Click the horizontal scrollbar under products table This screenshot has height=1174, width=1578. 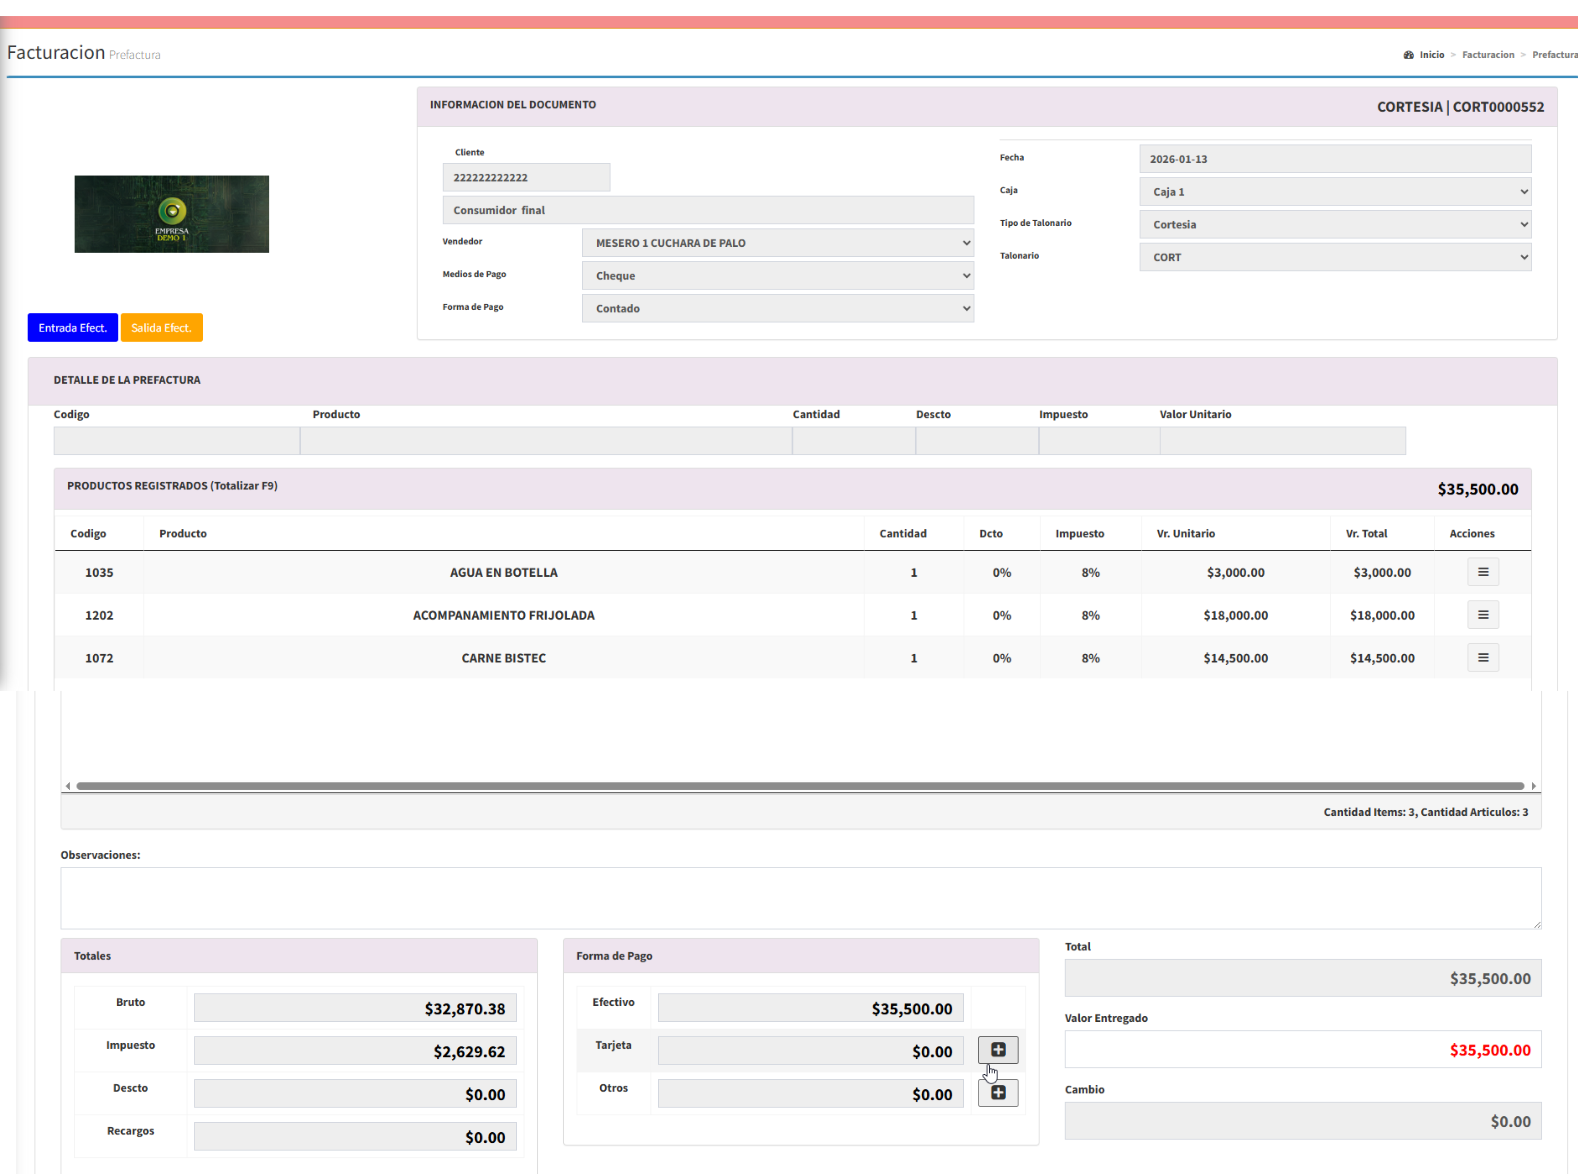[800, 786]
